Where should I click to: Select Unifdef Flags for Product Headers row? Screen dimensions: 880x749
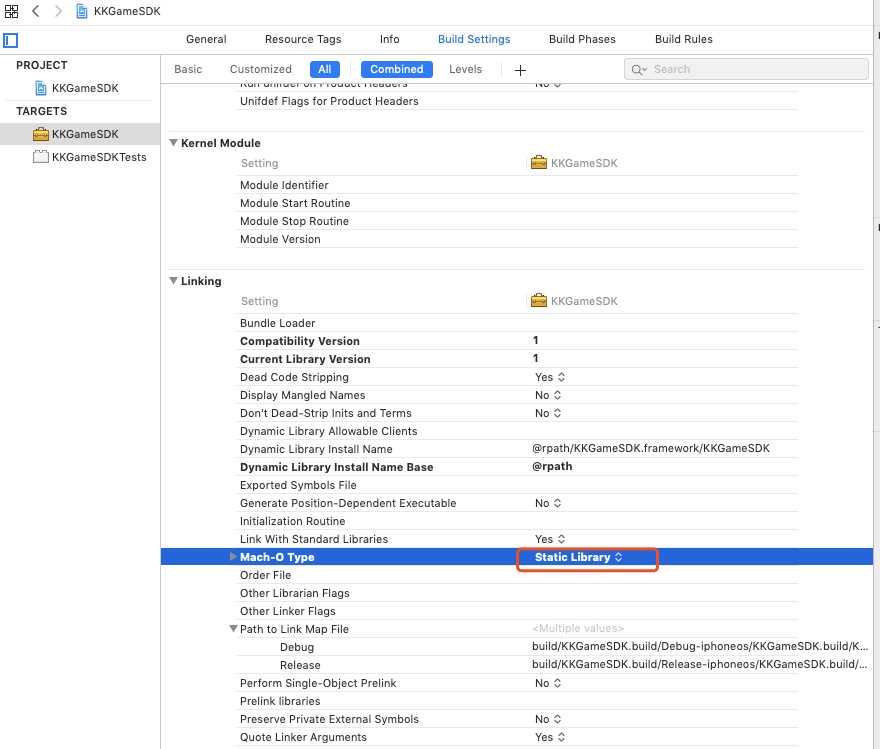click(518, 101)
